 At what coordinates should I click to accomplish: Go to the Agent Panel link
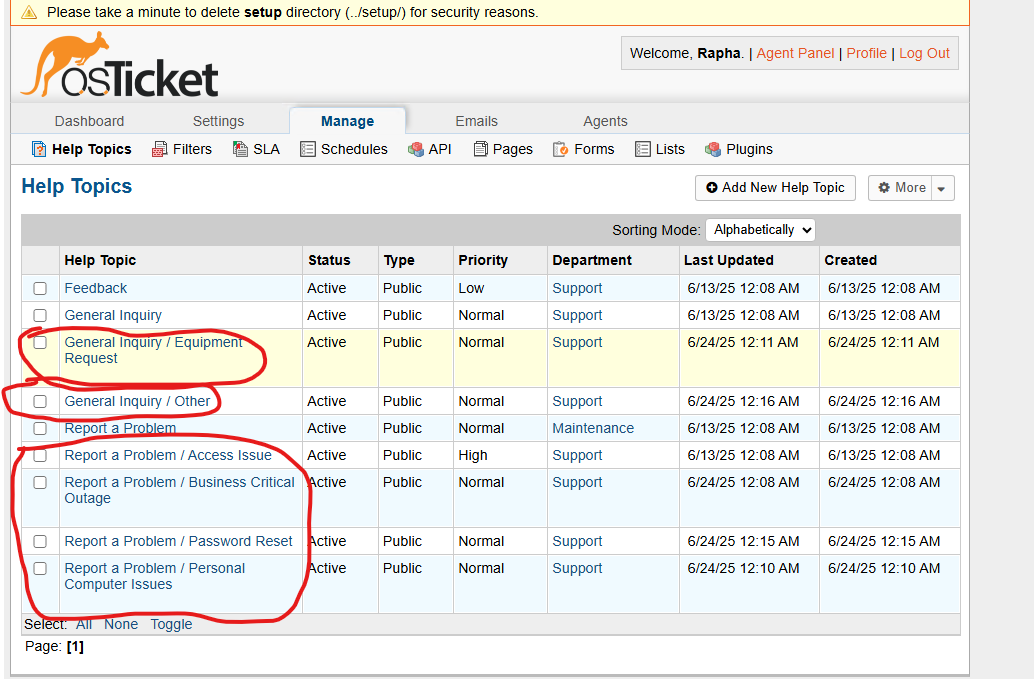795,53
